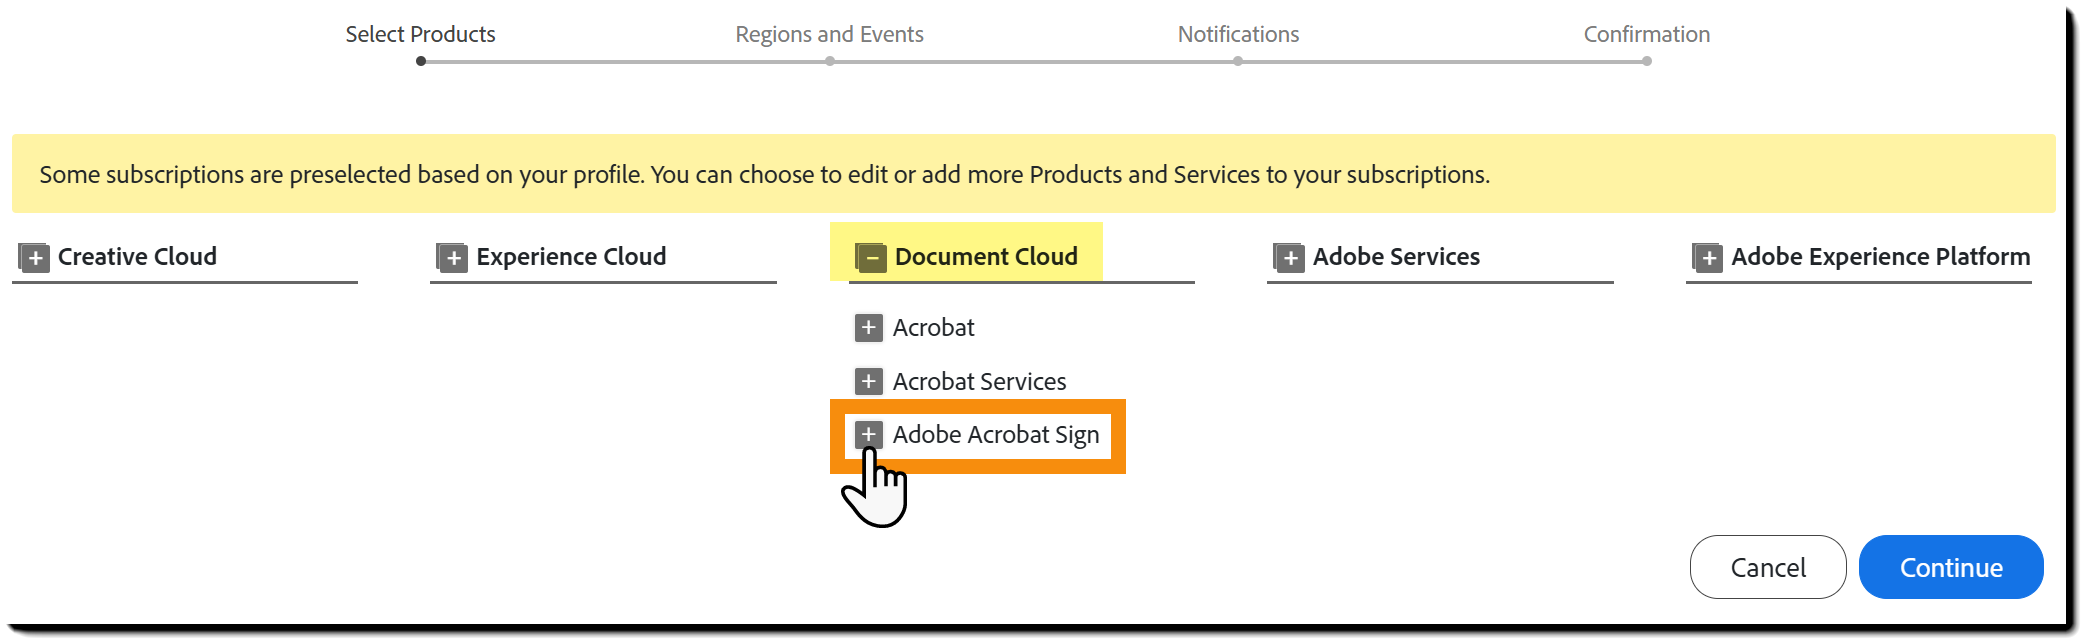2083x643 pixels.
Task: Click the plus icon next to Acrobat Services
Action: [x=868, y=381]
